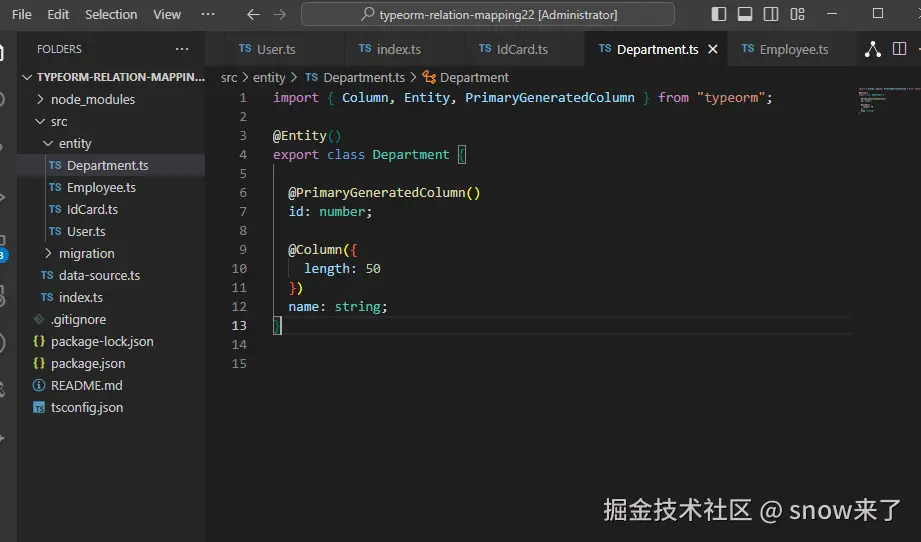Viewport: 921px width, 542px height.
Task: Open the customize layout icon
Action: pos(797,14)
